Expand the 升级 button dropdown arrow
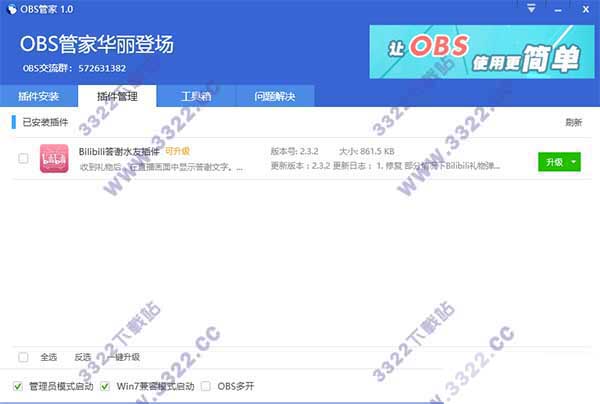The width and height of the screenshot is (600, 404). 574,162
